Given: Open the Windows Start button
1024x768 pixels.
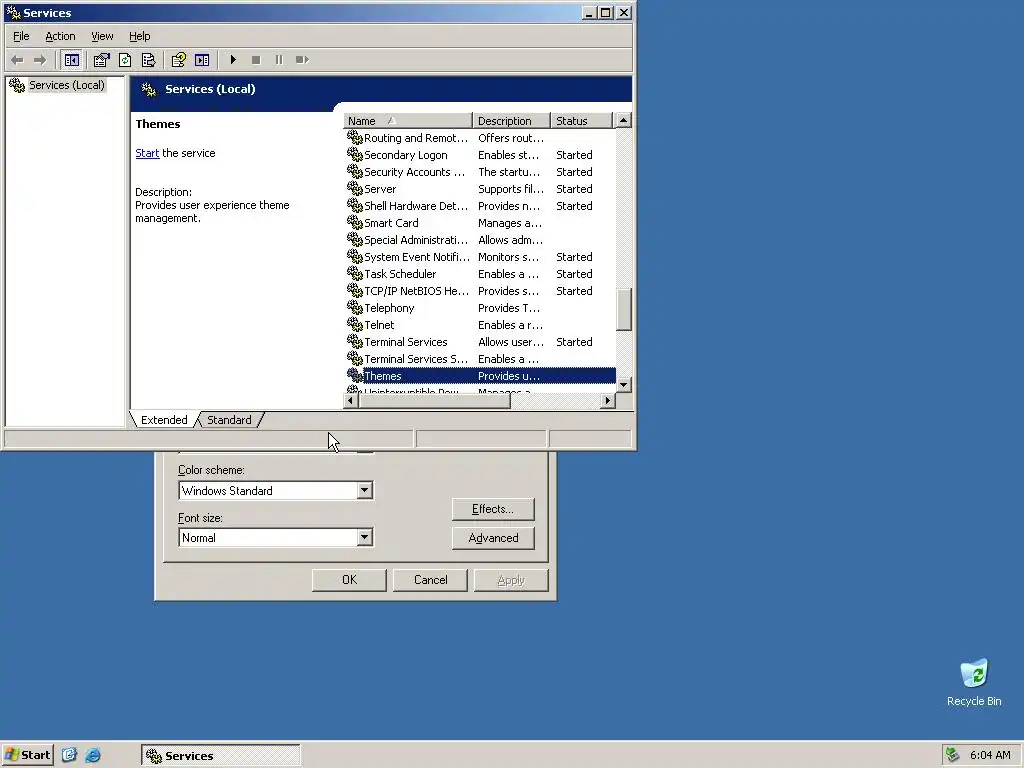Looking at the screenshot, I should pyautogui.click(x=27, y=755).
